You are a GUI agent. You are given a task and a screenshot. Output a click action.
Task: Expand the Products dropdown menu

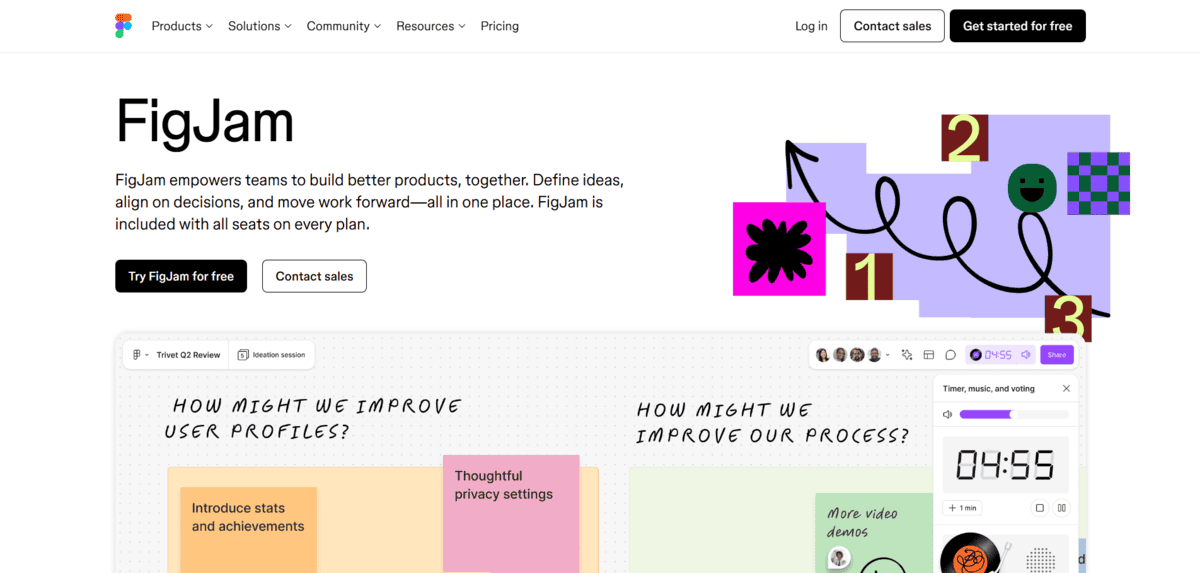pyautogui.click(x=182, y=26)
